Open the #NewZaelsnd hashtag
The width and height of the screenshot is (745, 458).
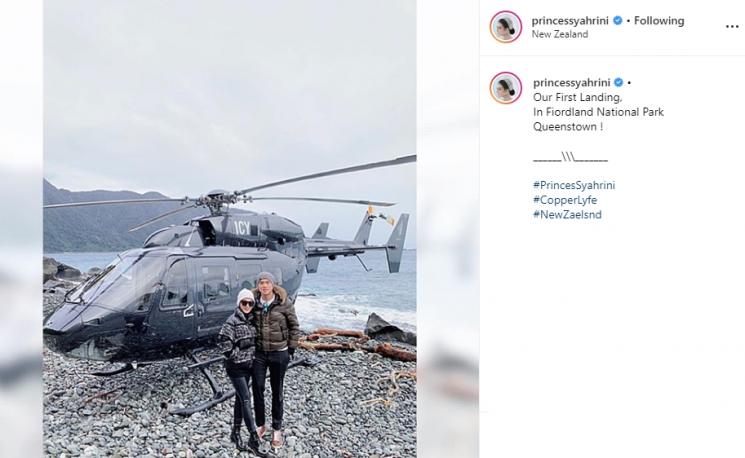pyautogui.click(x=567, y=215)
